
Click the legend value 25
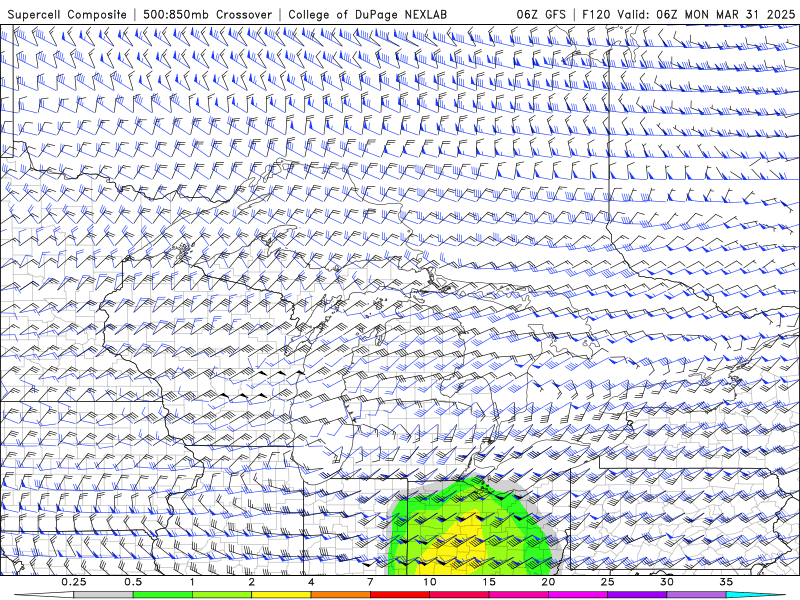click(x=607, y=582)
